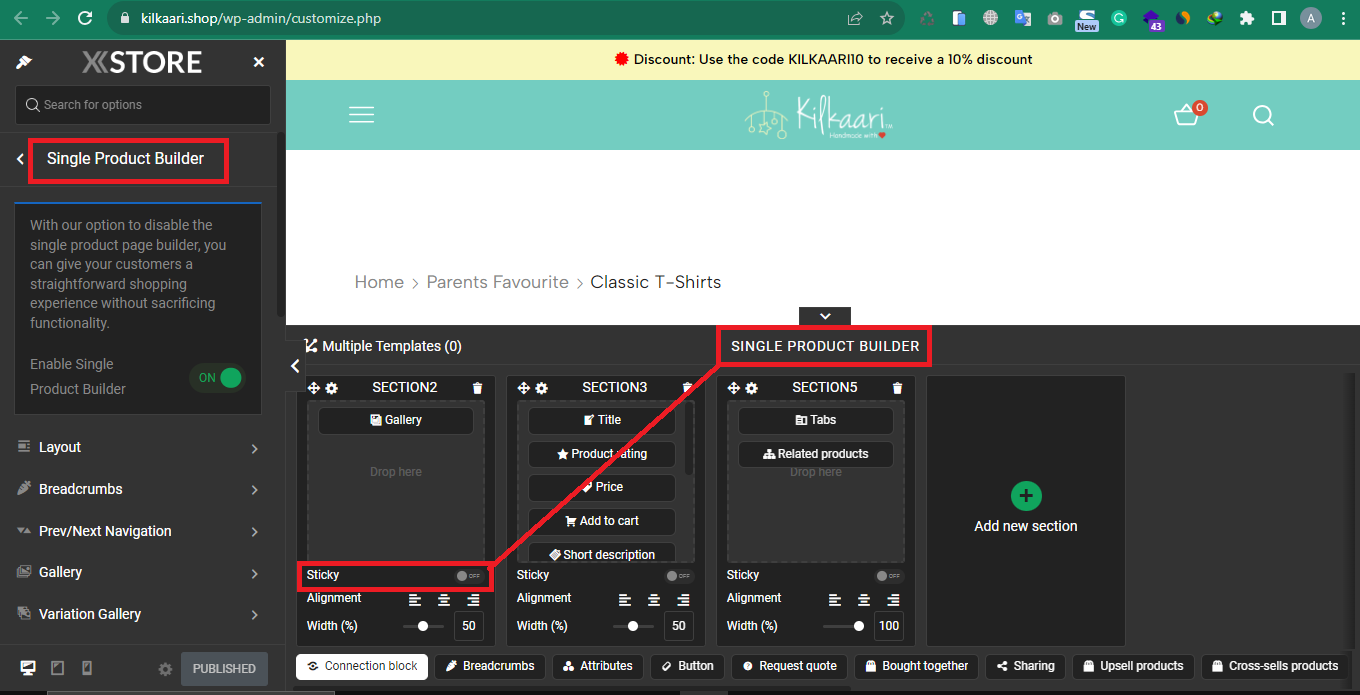Click the move handle icon of SECTION5

(733, 388)
